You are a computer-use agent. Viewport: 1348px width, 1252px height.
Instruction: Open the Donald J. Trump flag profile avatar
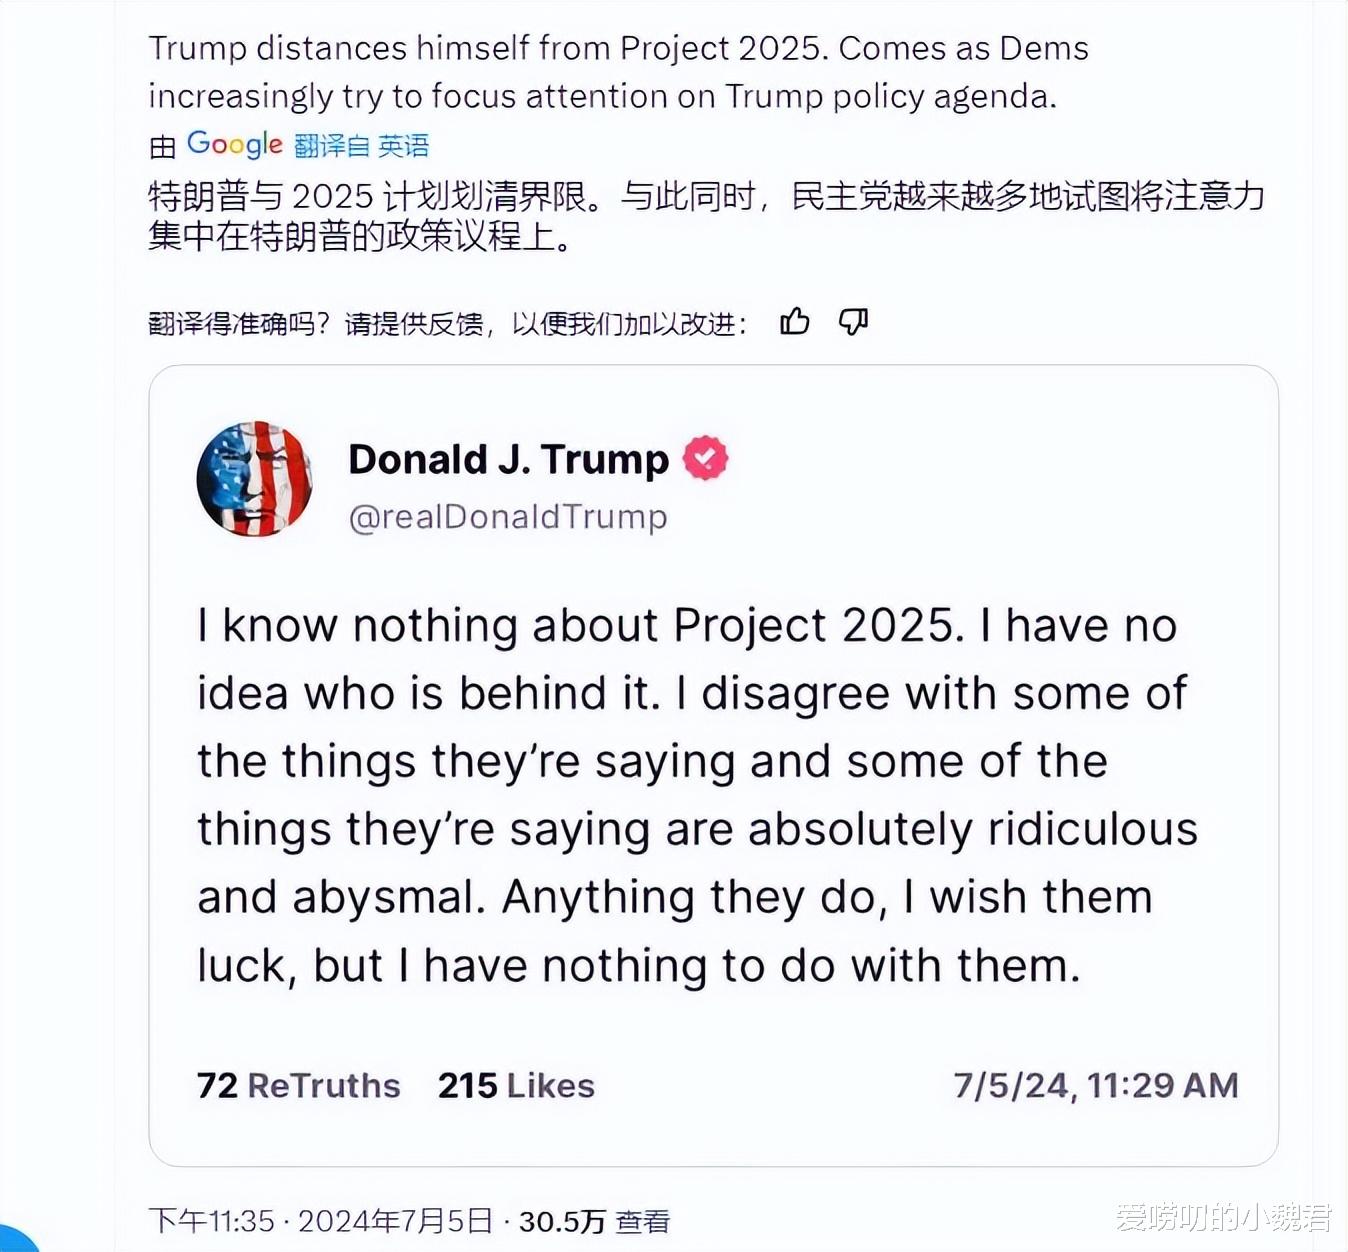(255, 479)
